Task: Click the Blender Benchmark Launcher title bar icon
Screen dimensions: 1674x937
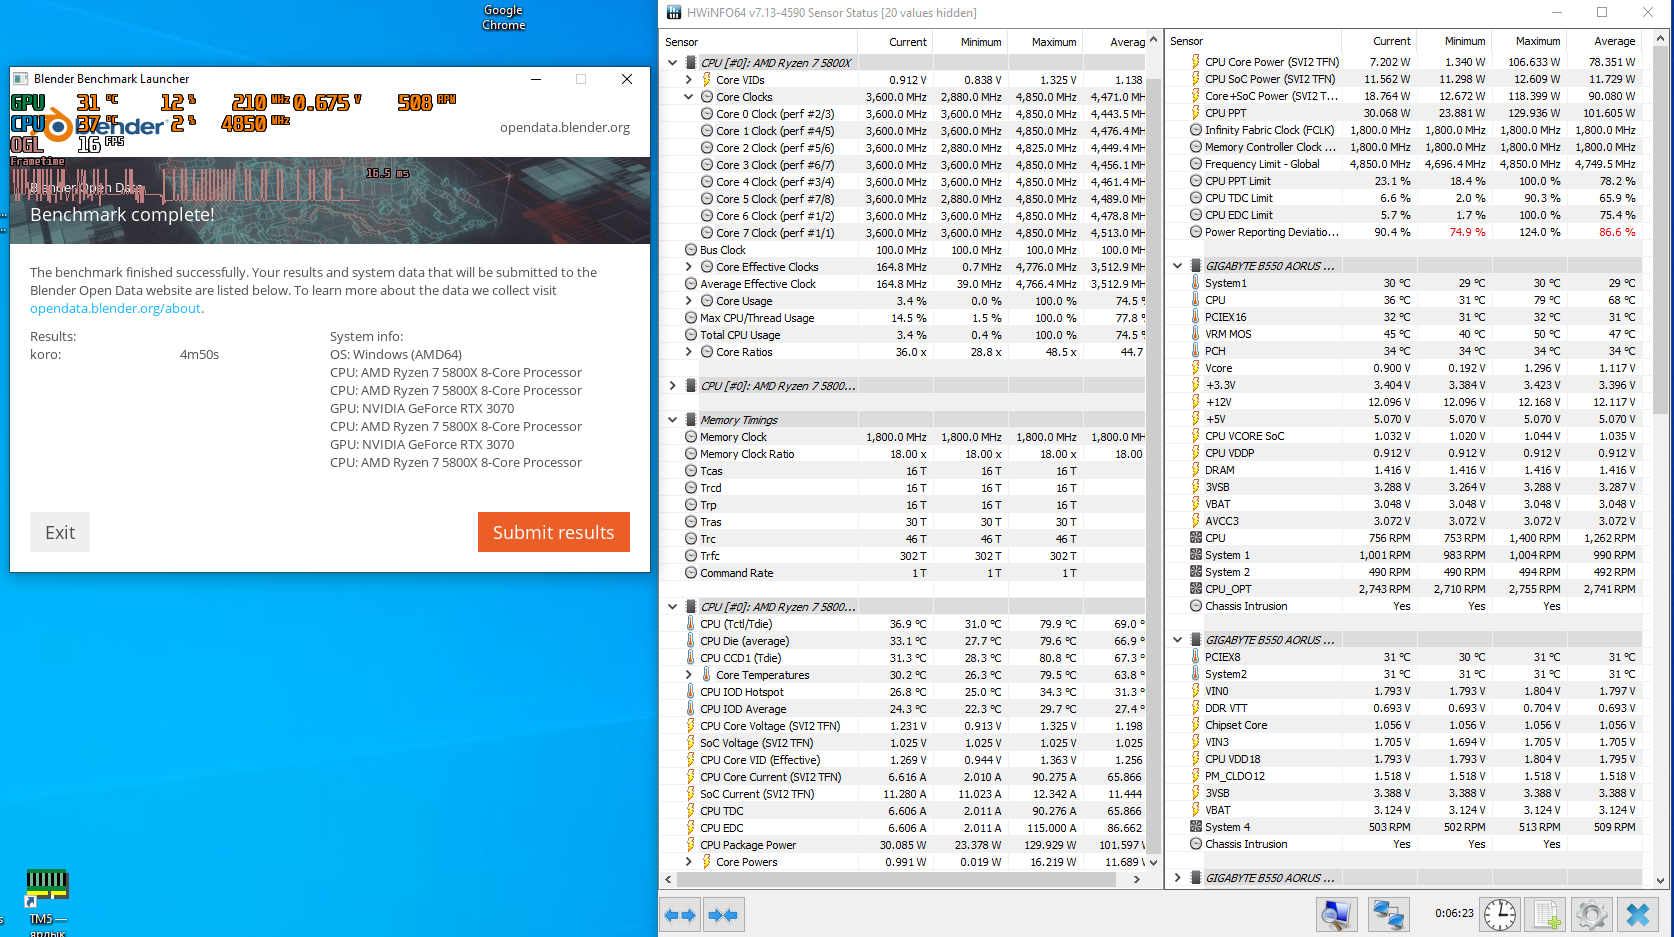Action: coord(20,79)
